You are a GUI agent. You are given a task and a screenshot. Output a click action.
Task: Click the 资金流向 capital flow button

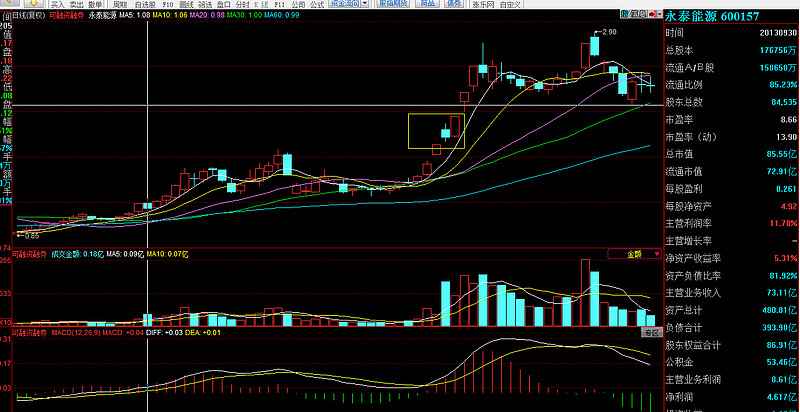tap(343, 4)
